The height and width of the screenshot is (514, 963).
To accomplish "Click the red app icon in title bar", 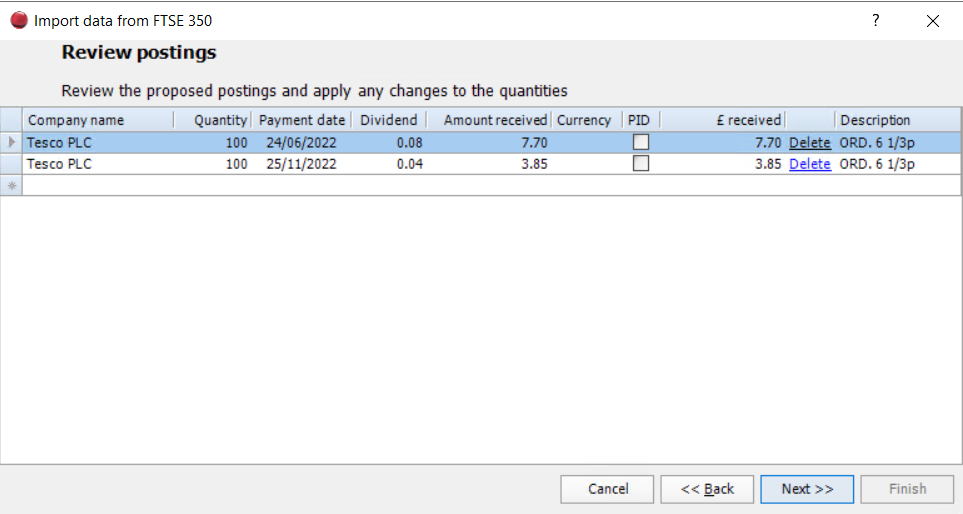I will click(x=19, y=20).
